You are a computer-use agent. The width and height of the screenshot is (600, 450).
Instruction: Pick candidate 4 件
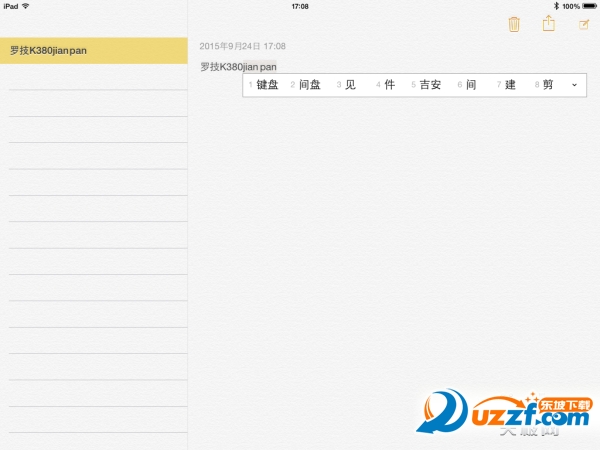tap(386, 85)
